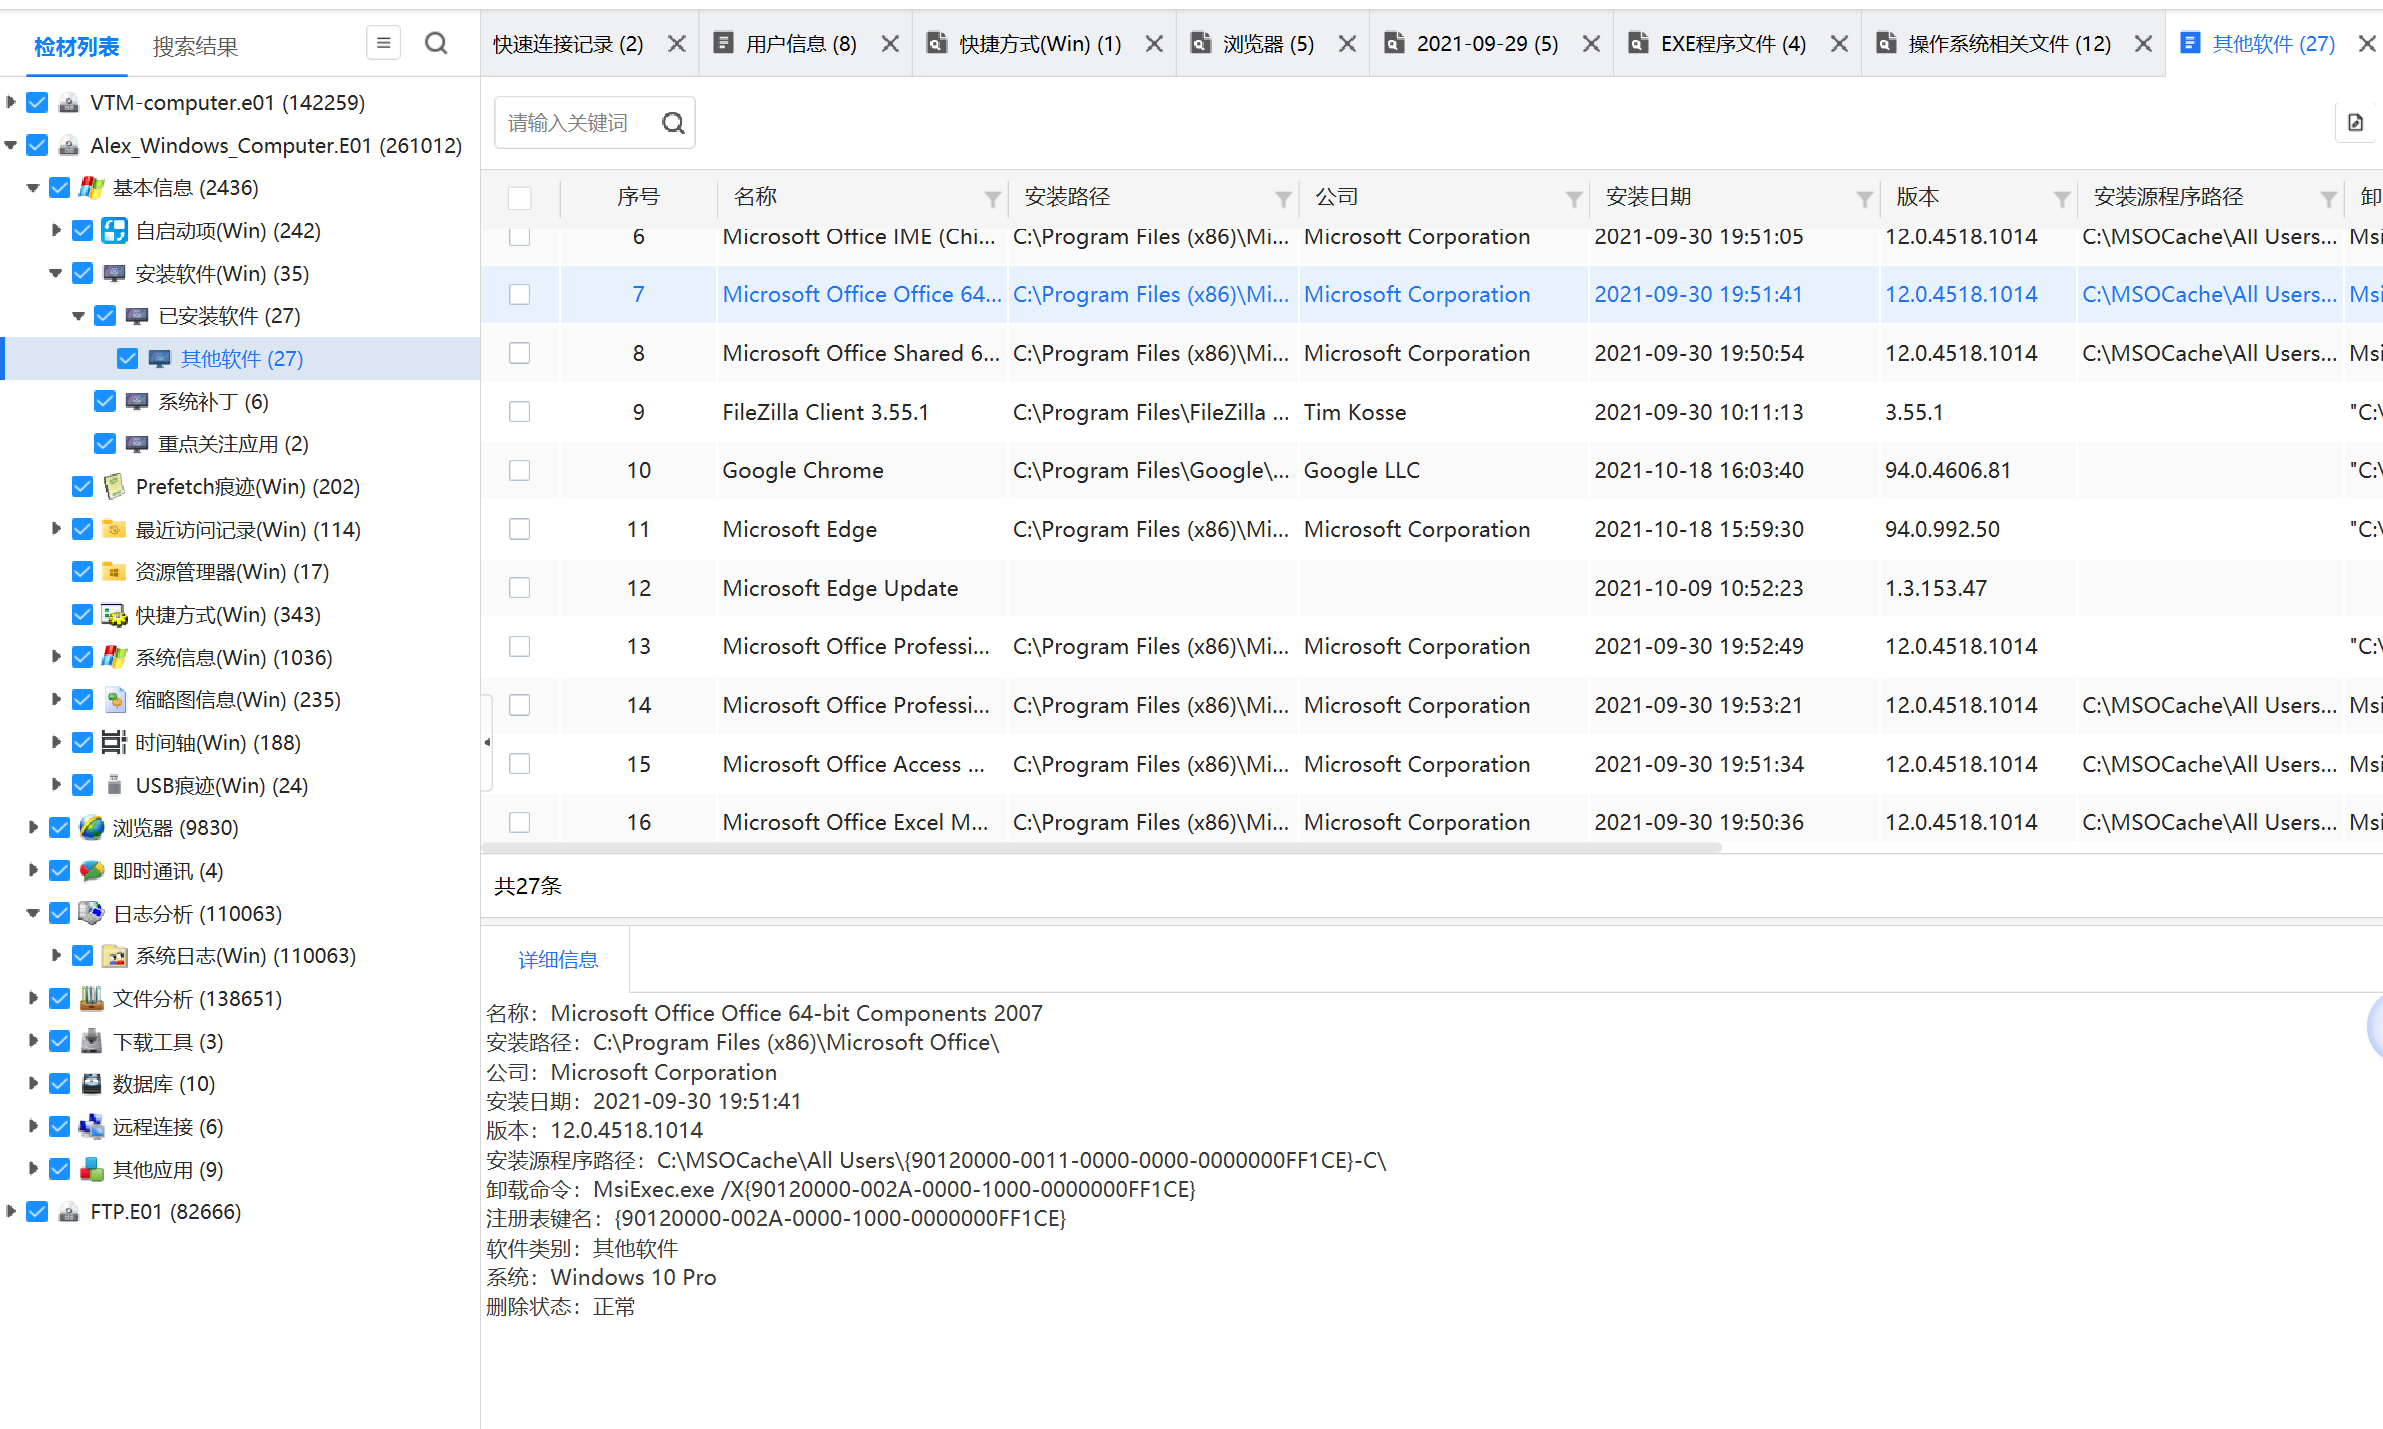This screenshot has height=1429, width=2383.
Task: Click the 其他应用 colored blocks icon
Action: [x=92, y=1170]
